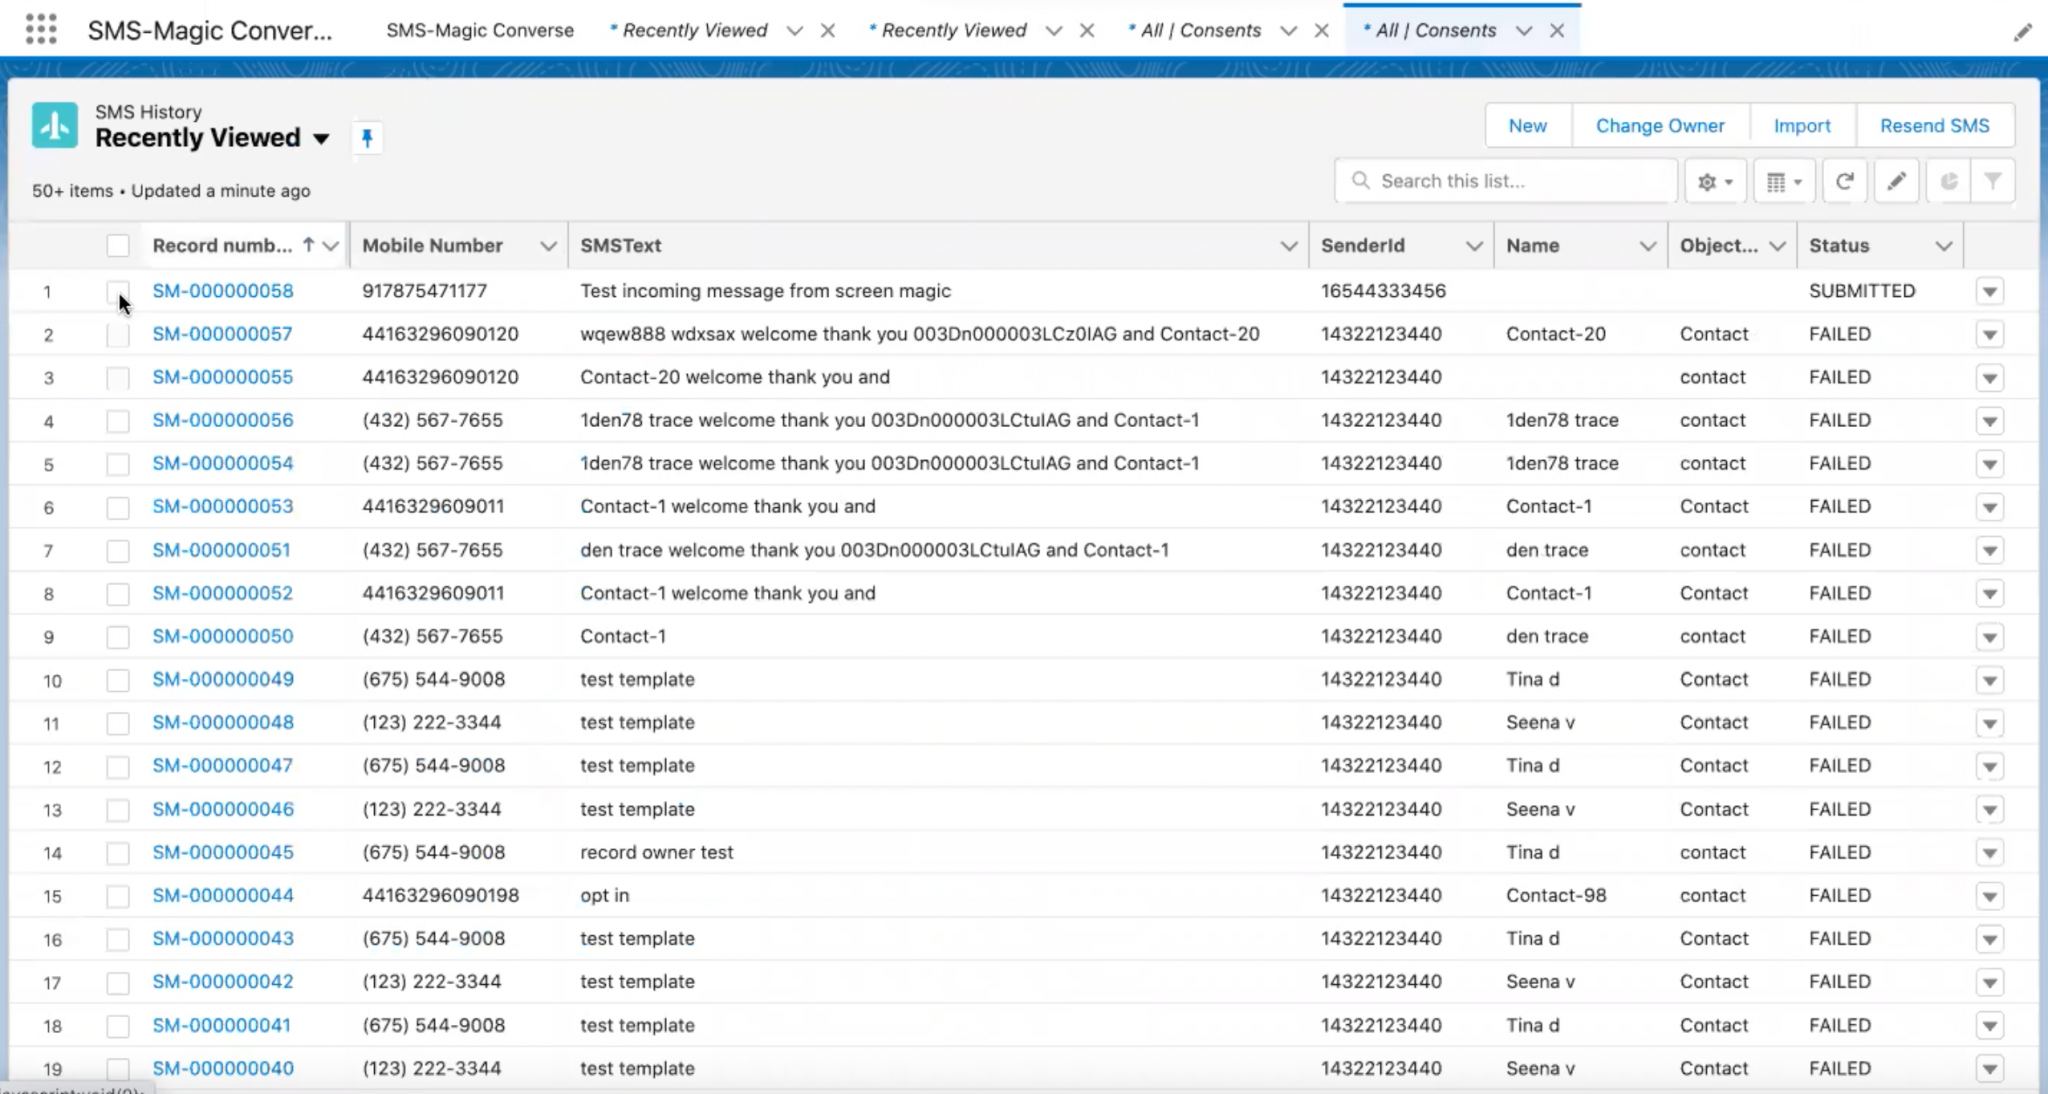Sort by the Record number column header
Image resolution: width=2048 pixels, height=1094 pixels.
(222, 245)
